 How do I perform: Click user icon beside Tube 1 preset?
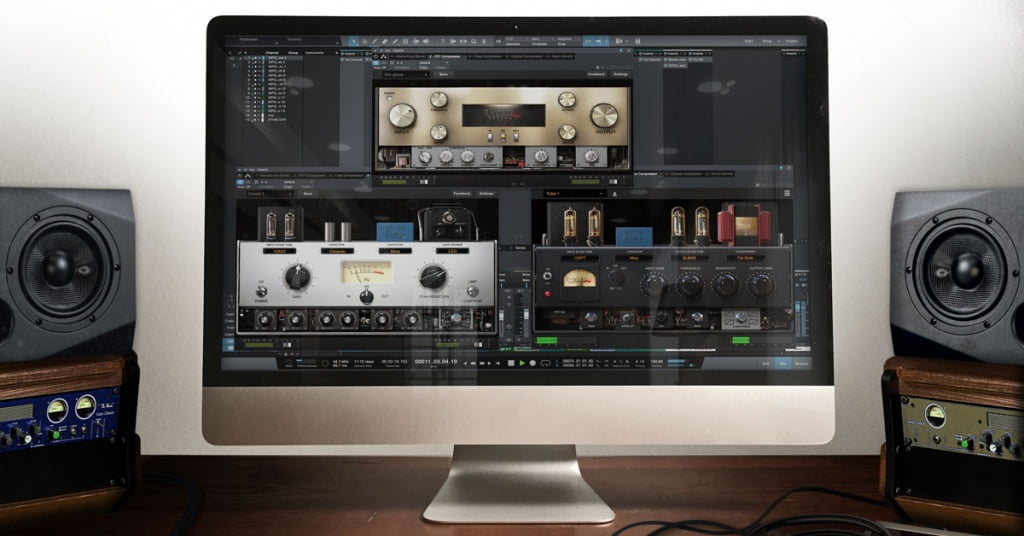615,194
